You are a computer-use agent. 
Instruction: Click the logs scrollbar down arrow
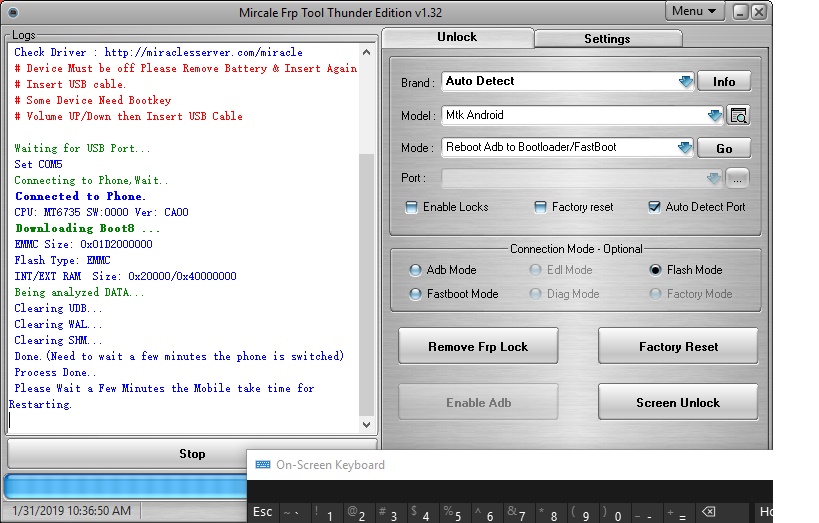point(367,425)
